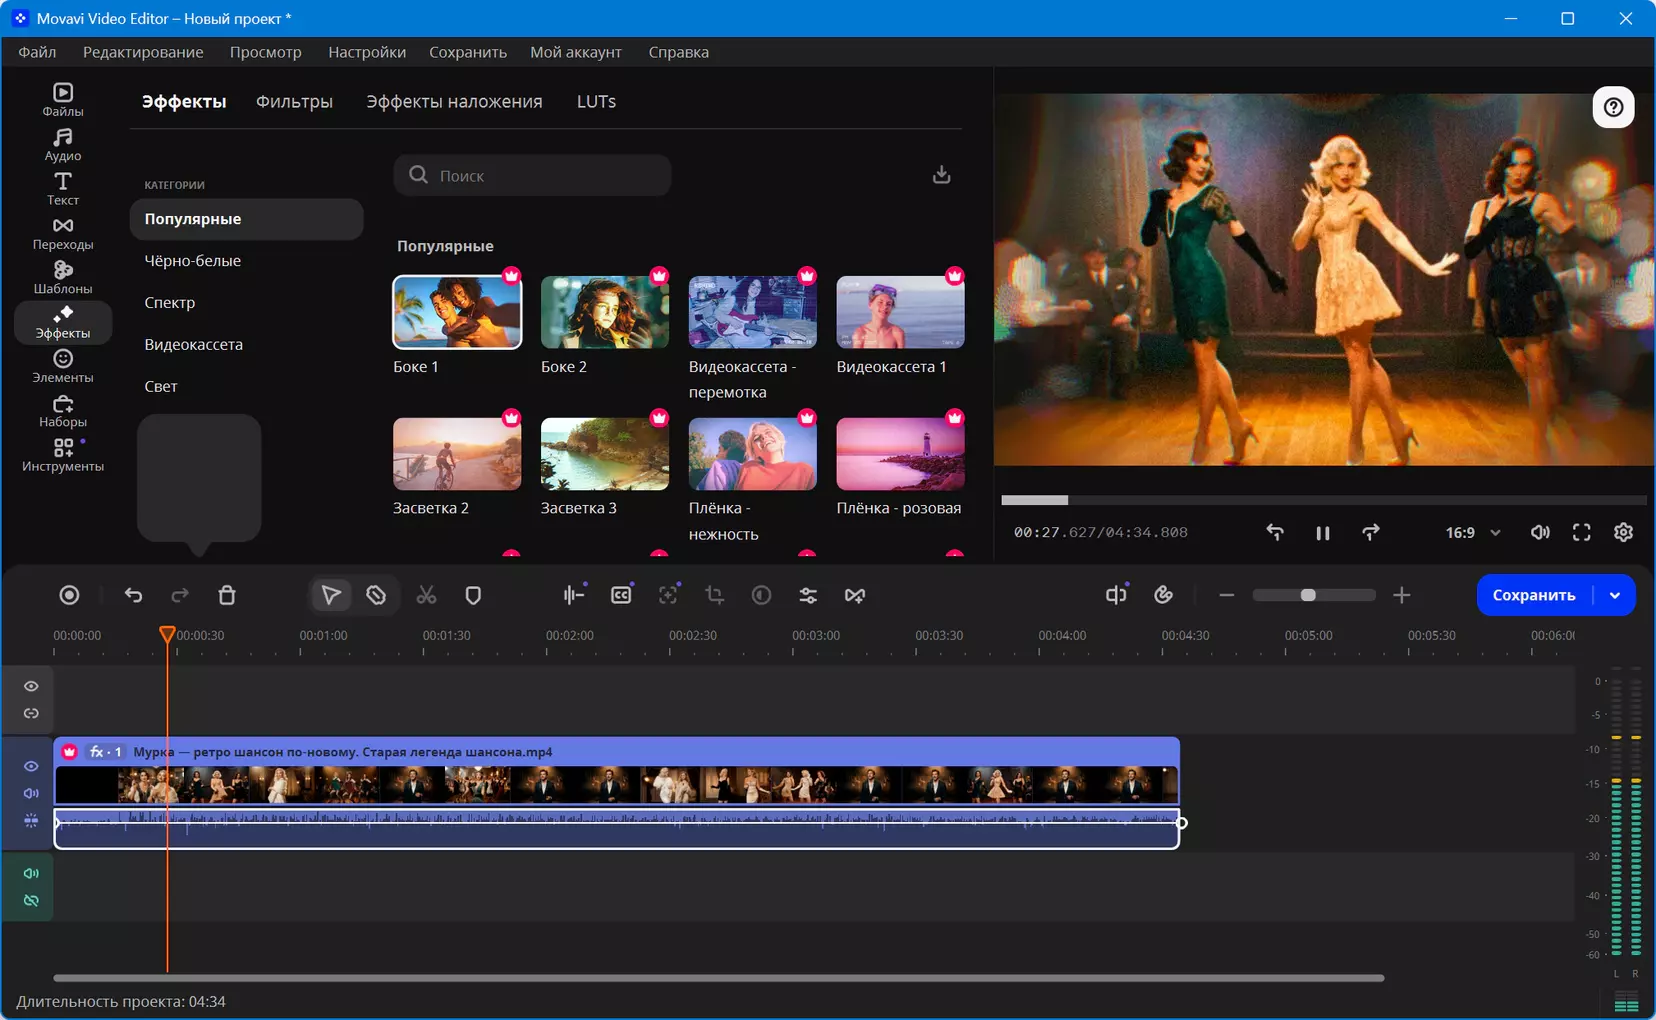
Task: Download more effects from the store icon
Action: tap(941, 175)
